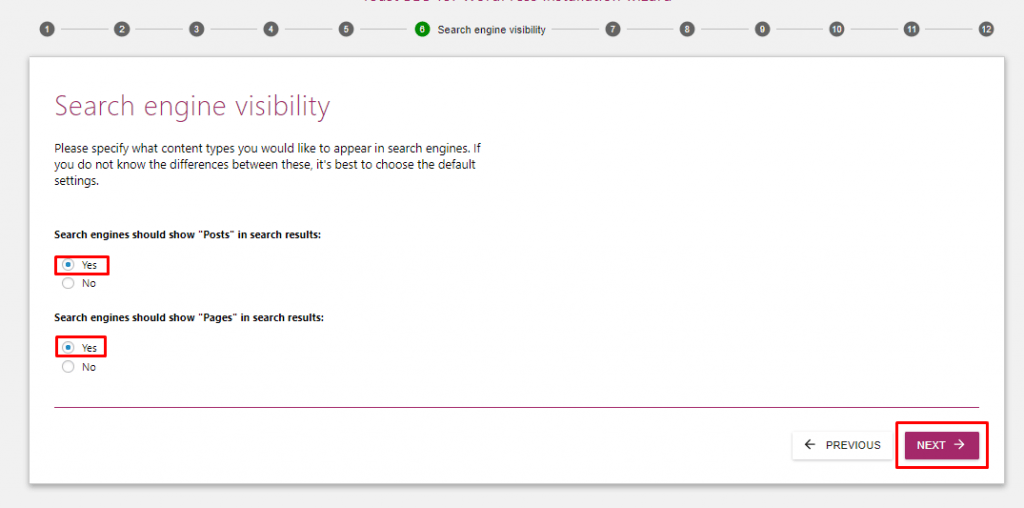Select Yes for showing Posts

click(x=68, y=265)
